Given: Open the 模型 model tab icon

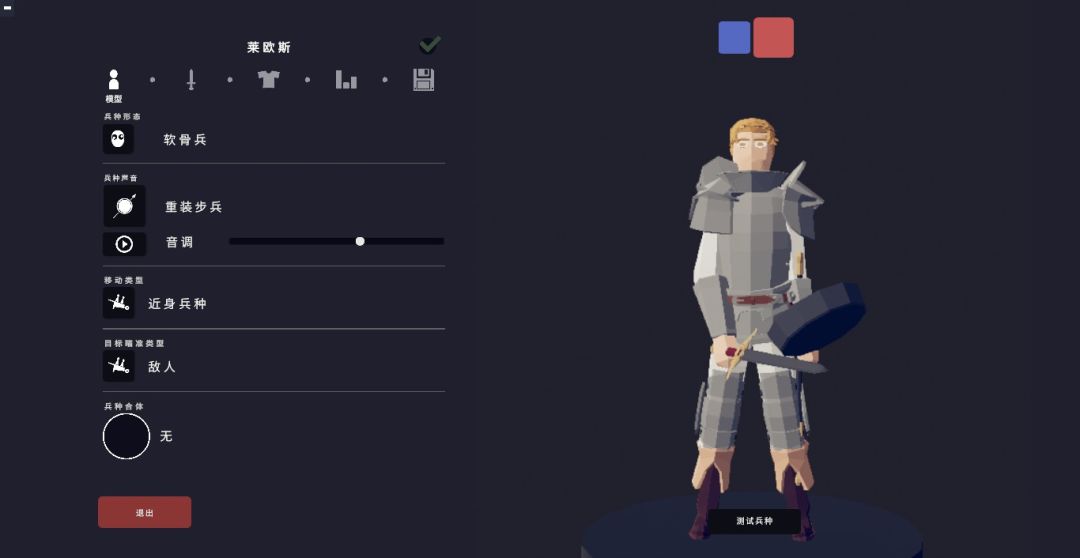Looking at the screenshot, I should click(x=114, y=79).
